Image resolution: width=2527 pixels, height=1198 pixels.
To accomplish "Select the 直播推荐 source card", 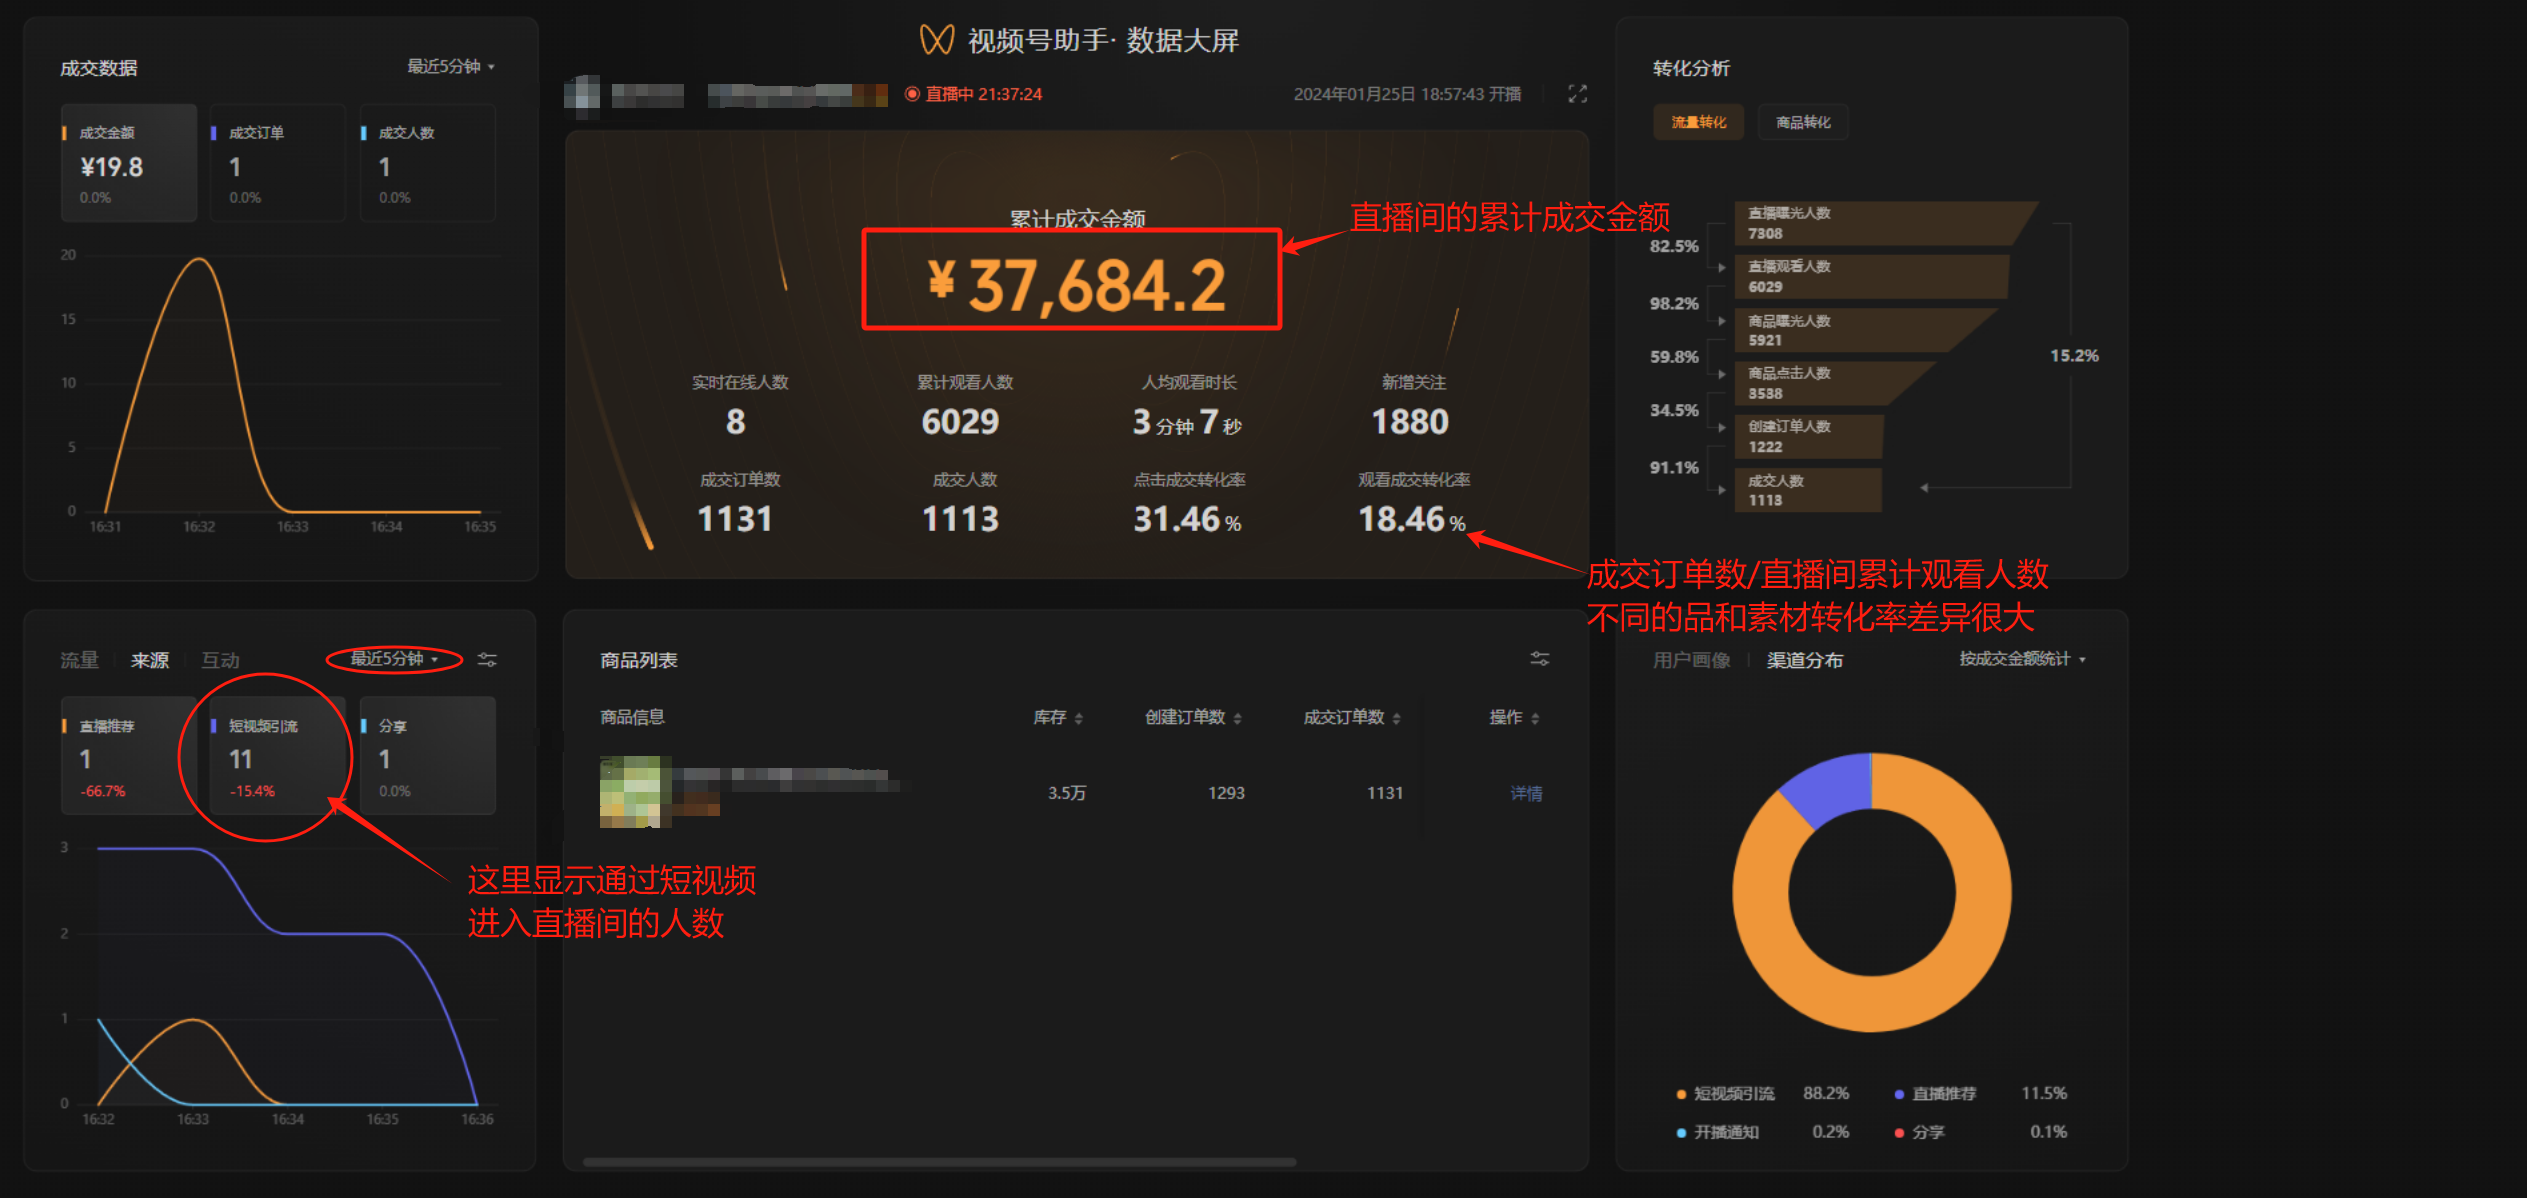I will click(129, 756).
